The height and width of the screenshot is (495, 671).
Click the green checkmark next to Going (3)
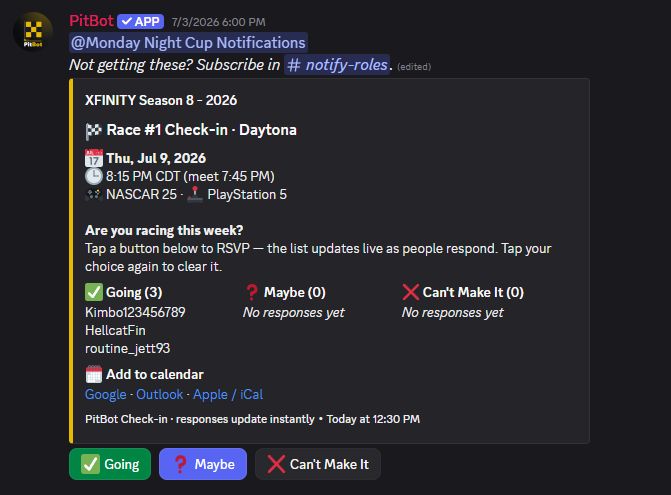(x=94, y=292)
